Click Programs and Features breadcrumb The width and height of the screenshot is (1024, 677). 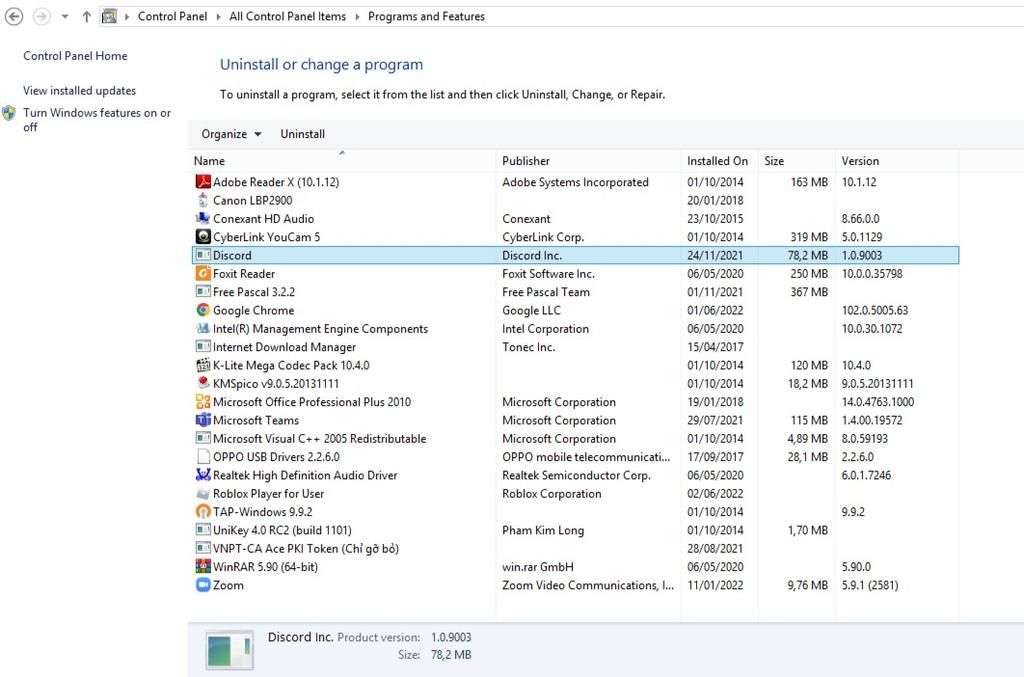tap(426, 16)
